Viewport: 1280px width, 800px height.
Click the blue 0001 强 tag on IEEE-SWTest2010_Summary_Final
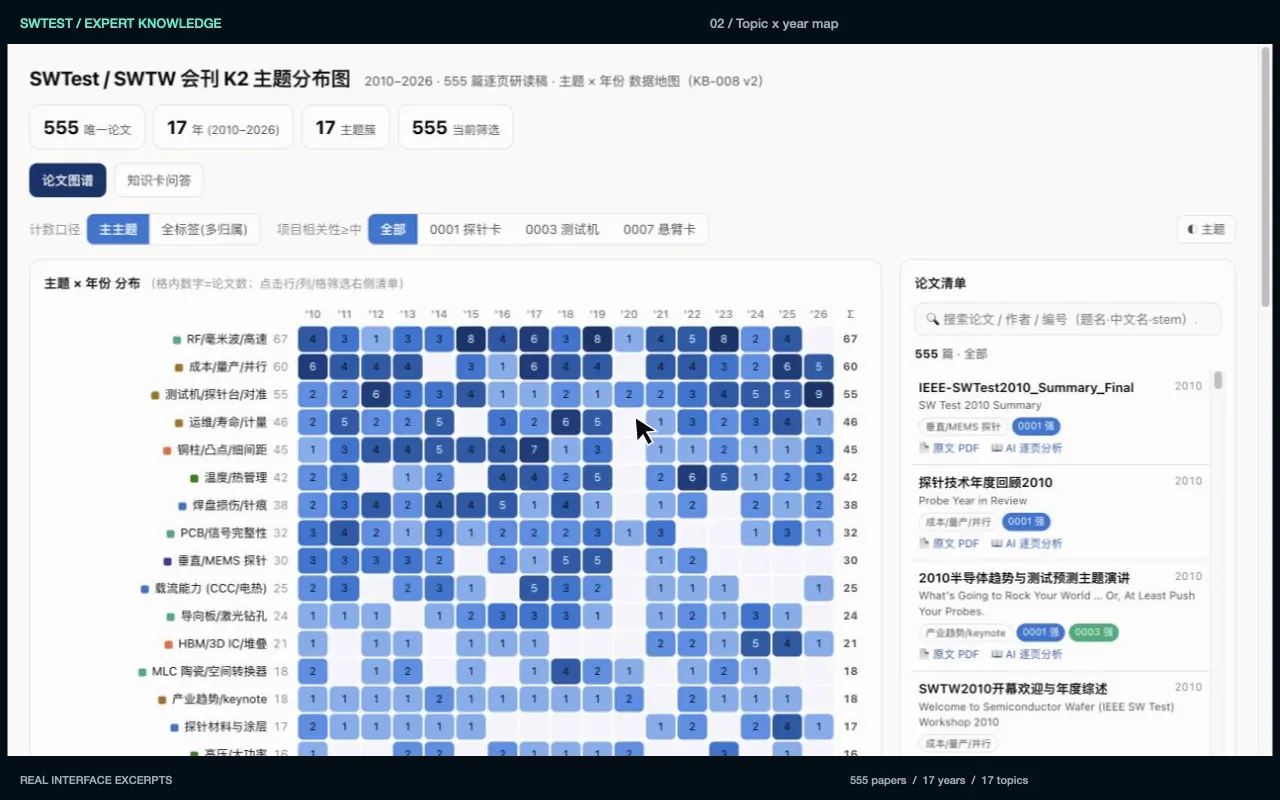(x=1035, y=426)
